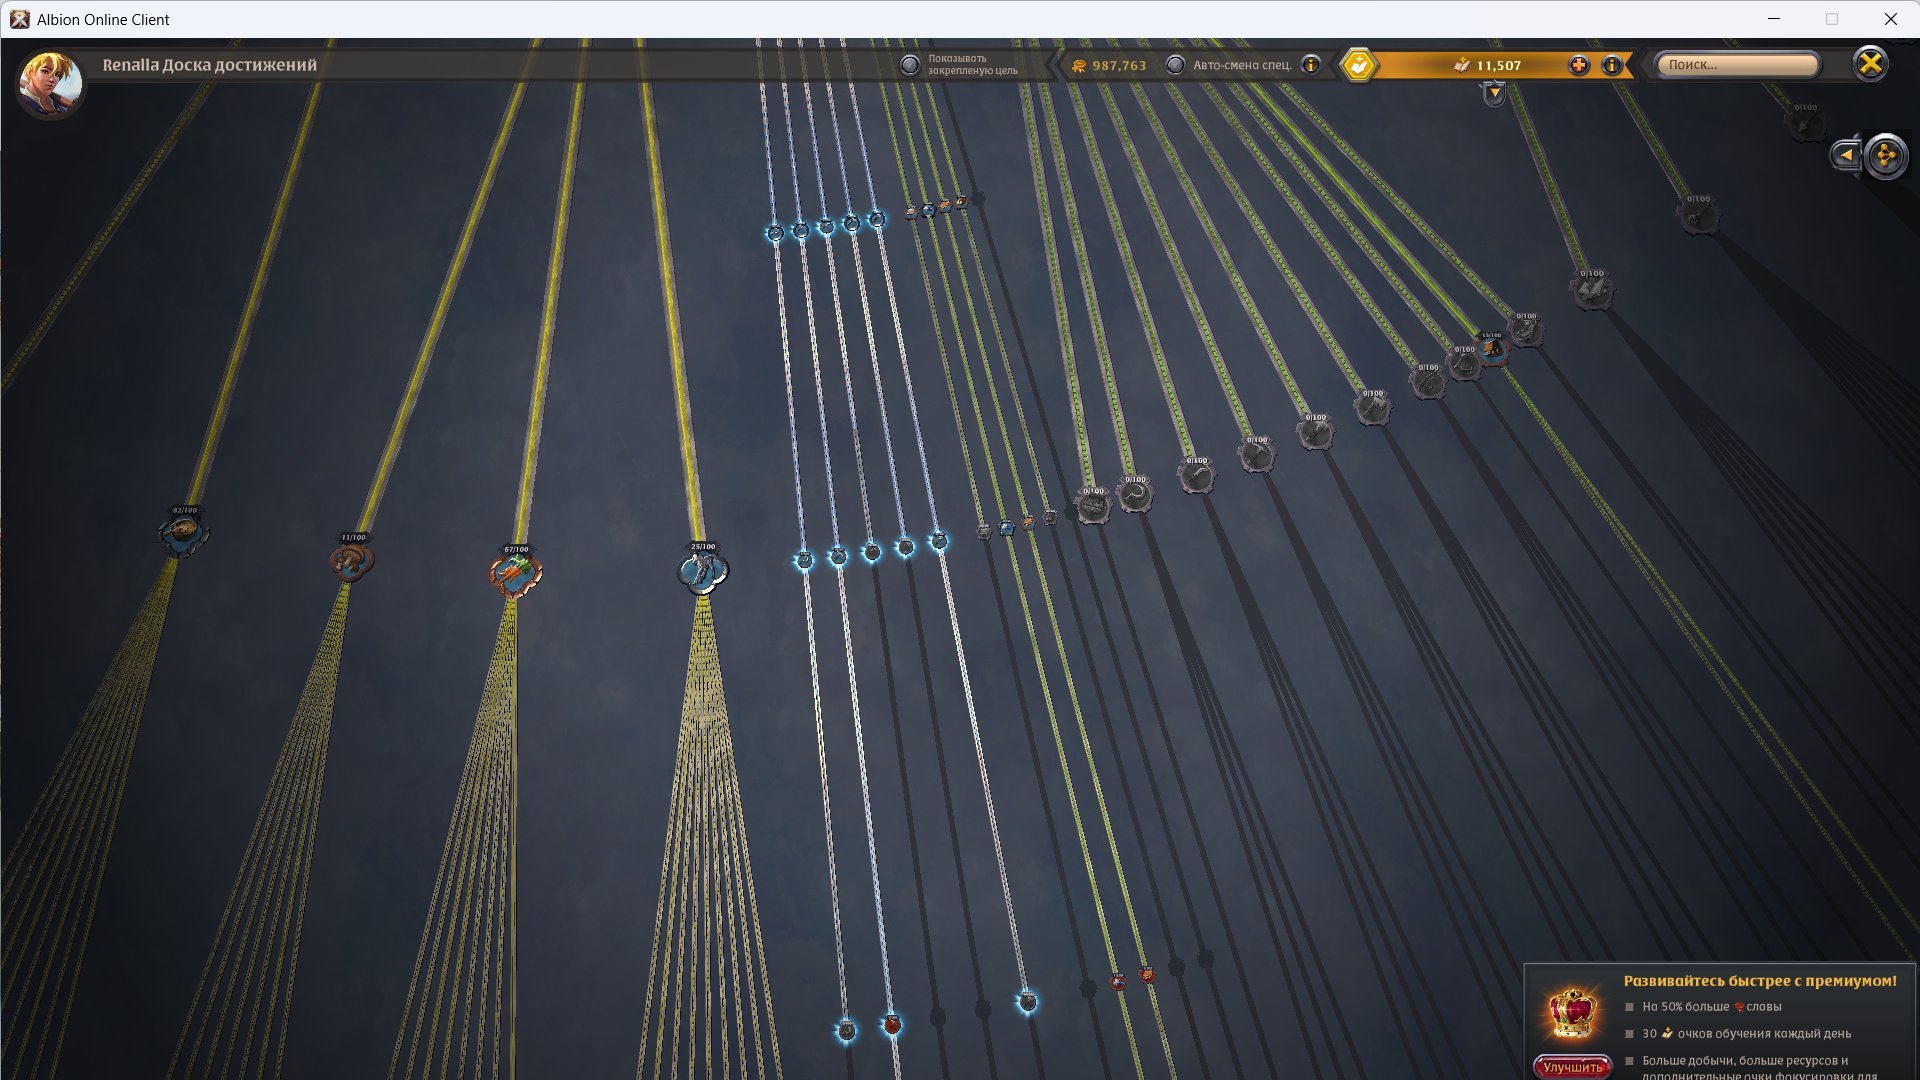Image resolution: width=1920 pixels, height=1080 pixels.
Task: Select the stew node at 82/100
Action: pos(184,534)
